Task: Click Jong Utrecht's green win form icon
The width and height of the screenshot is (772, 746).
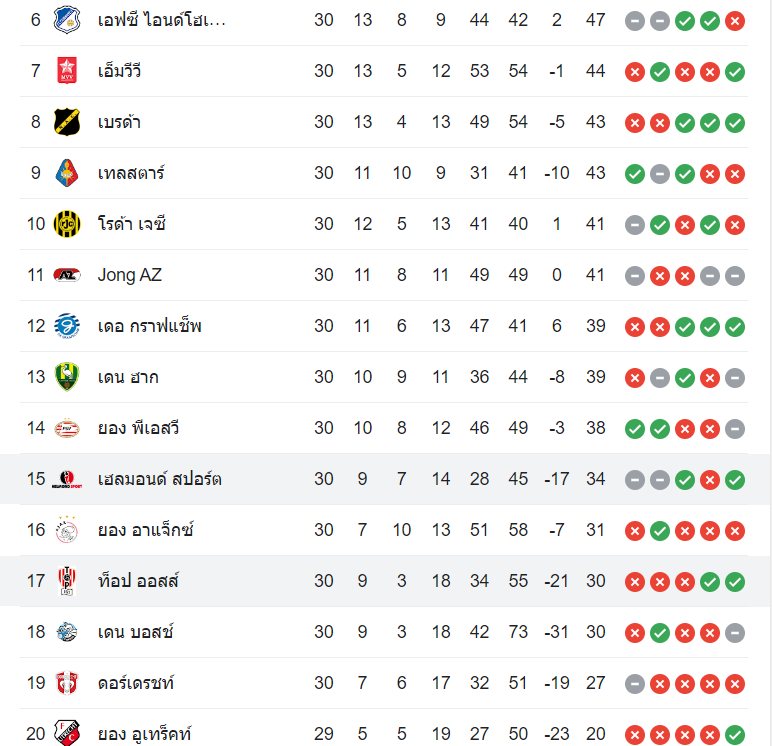Action: [735, 735]
